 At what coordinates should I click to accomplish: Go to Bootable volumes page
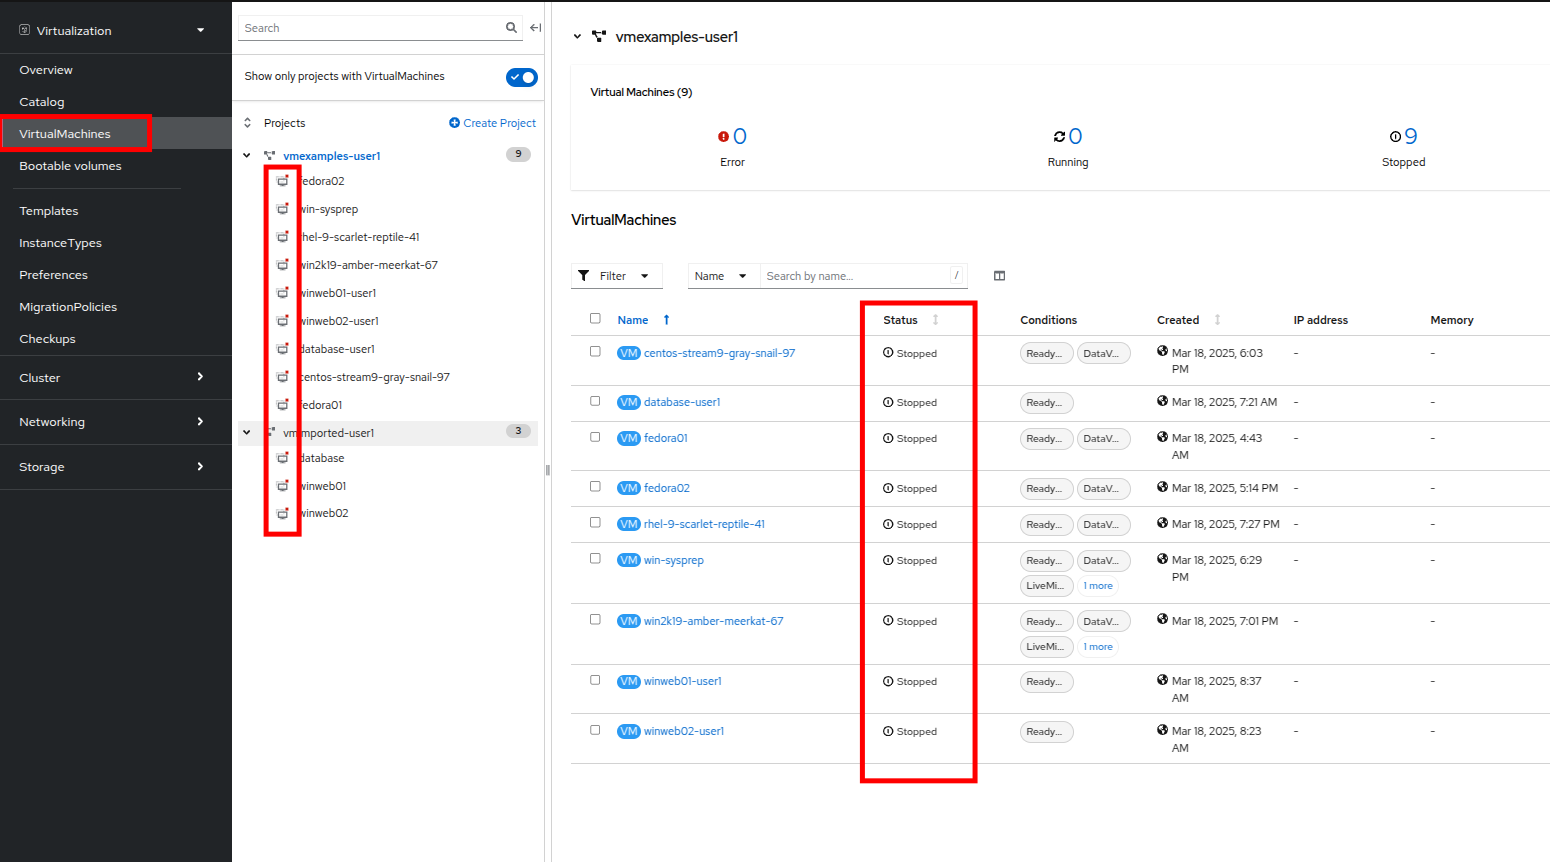[x=70, y=166]
